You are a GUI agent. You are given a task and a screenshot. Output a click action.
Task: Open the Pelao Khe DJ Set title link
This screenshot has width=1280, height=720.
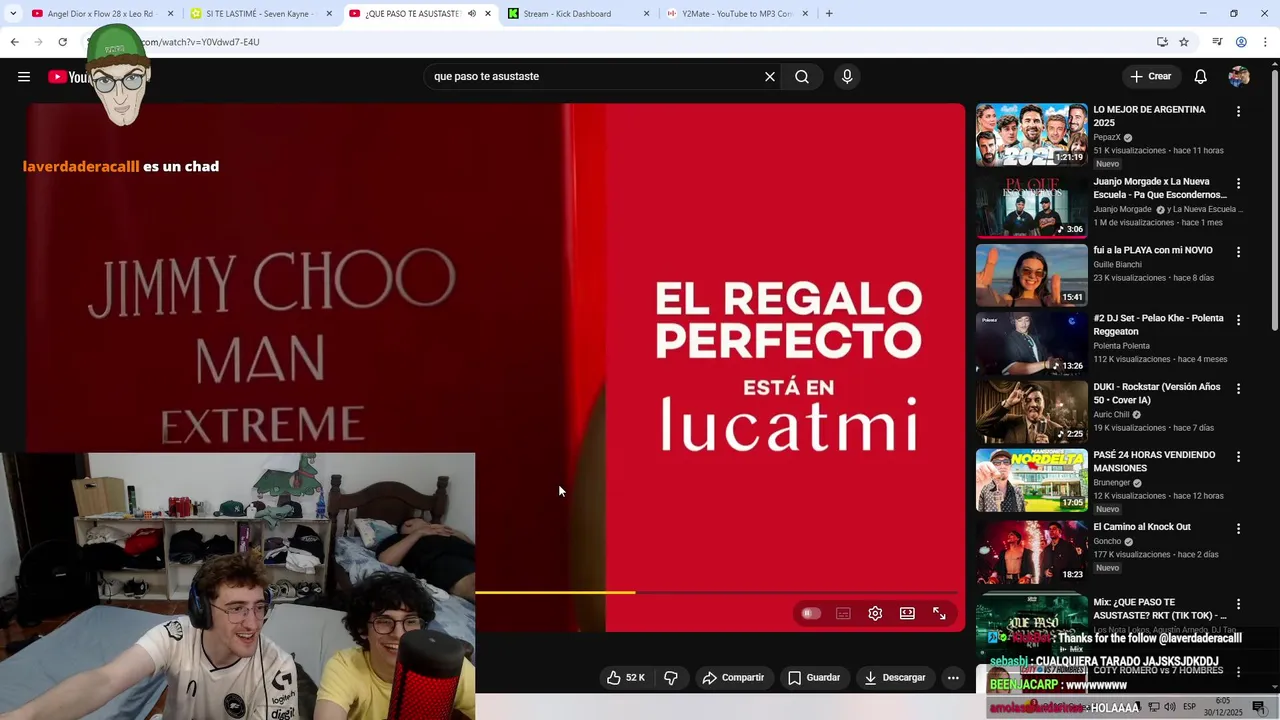pos(1158,325)
